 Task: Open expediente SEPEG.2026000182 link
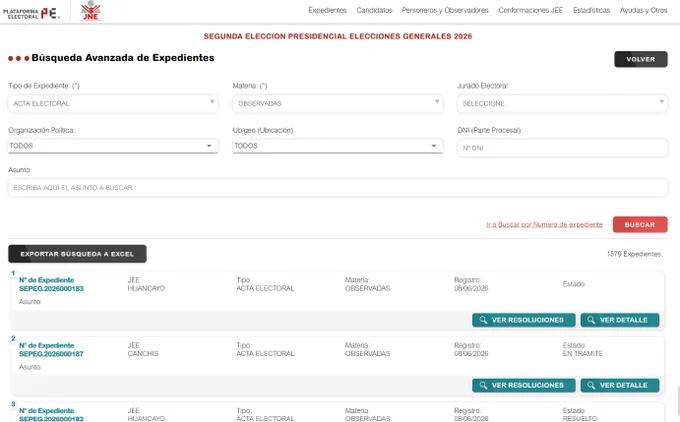[x=51, y=419]
